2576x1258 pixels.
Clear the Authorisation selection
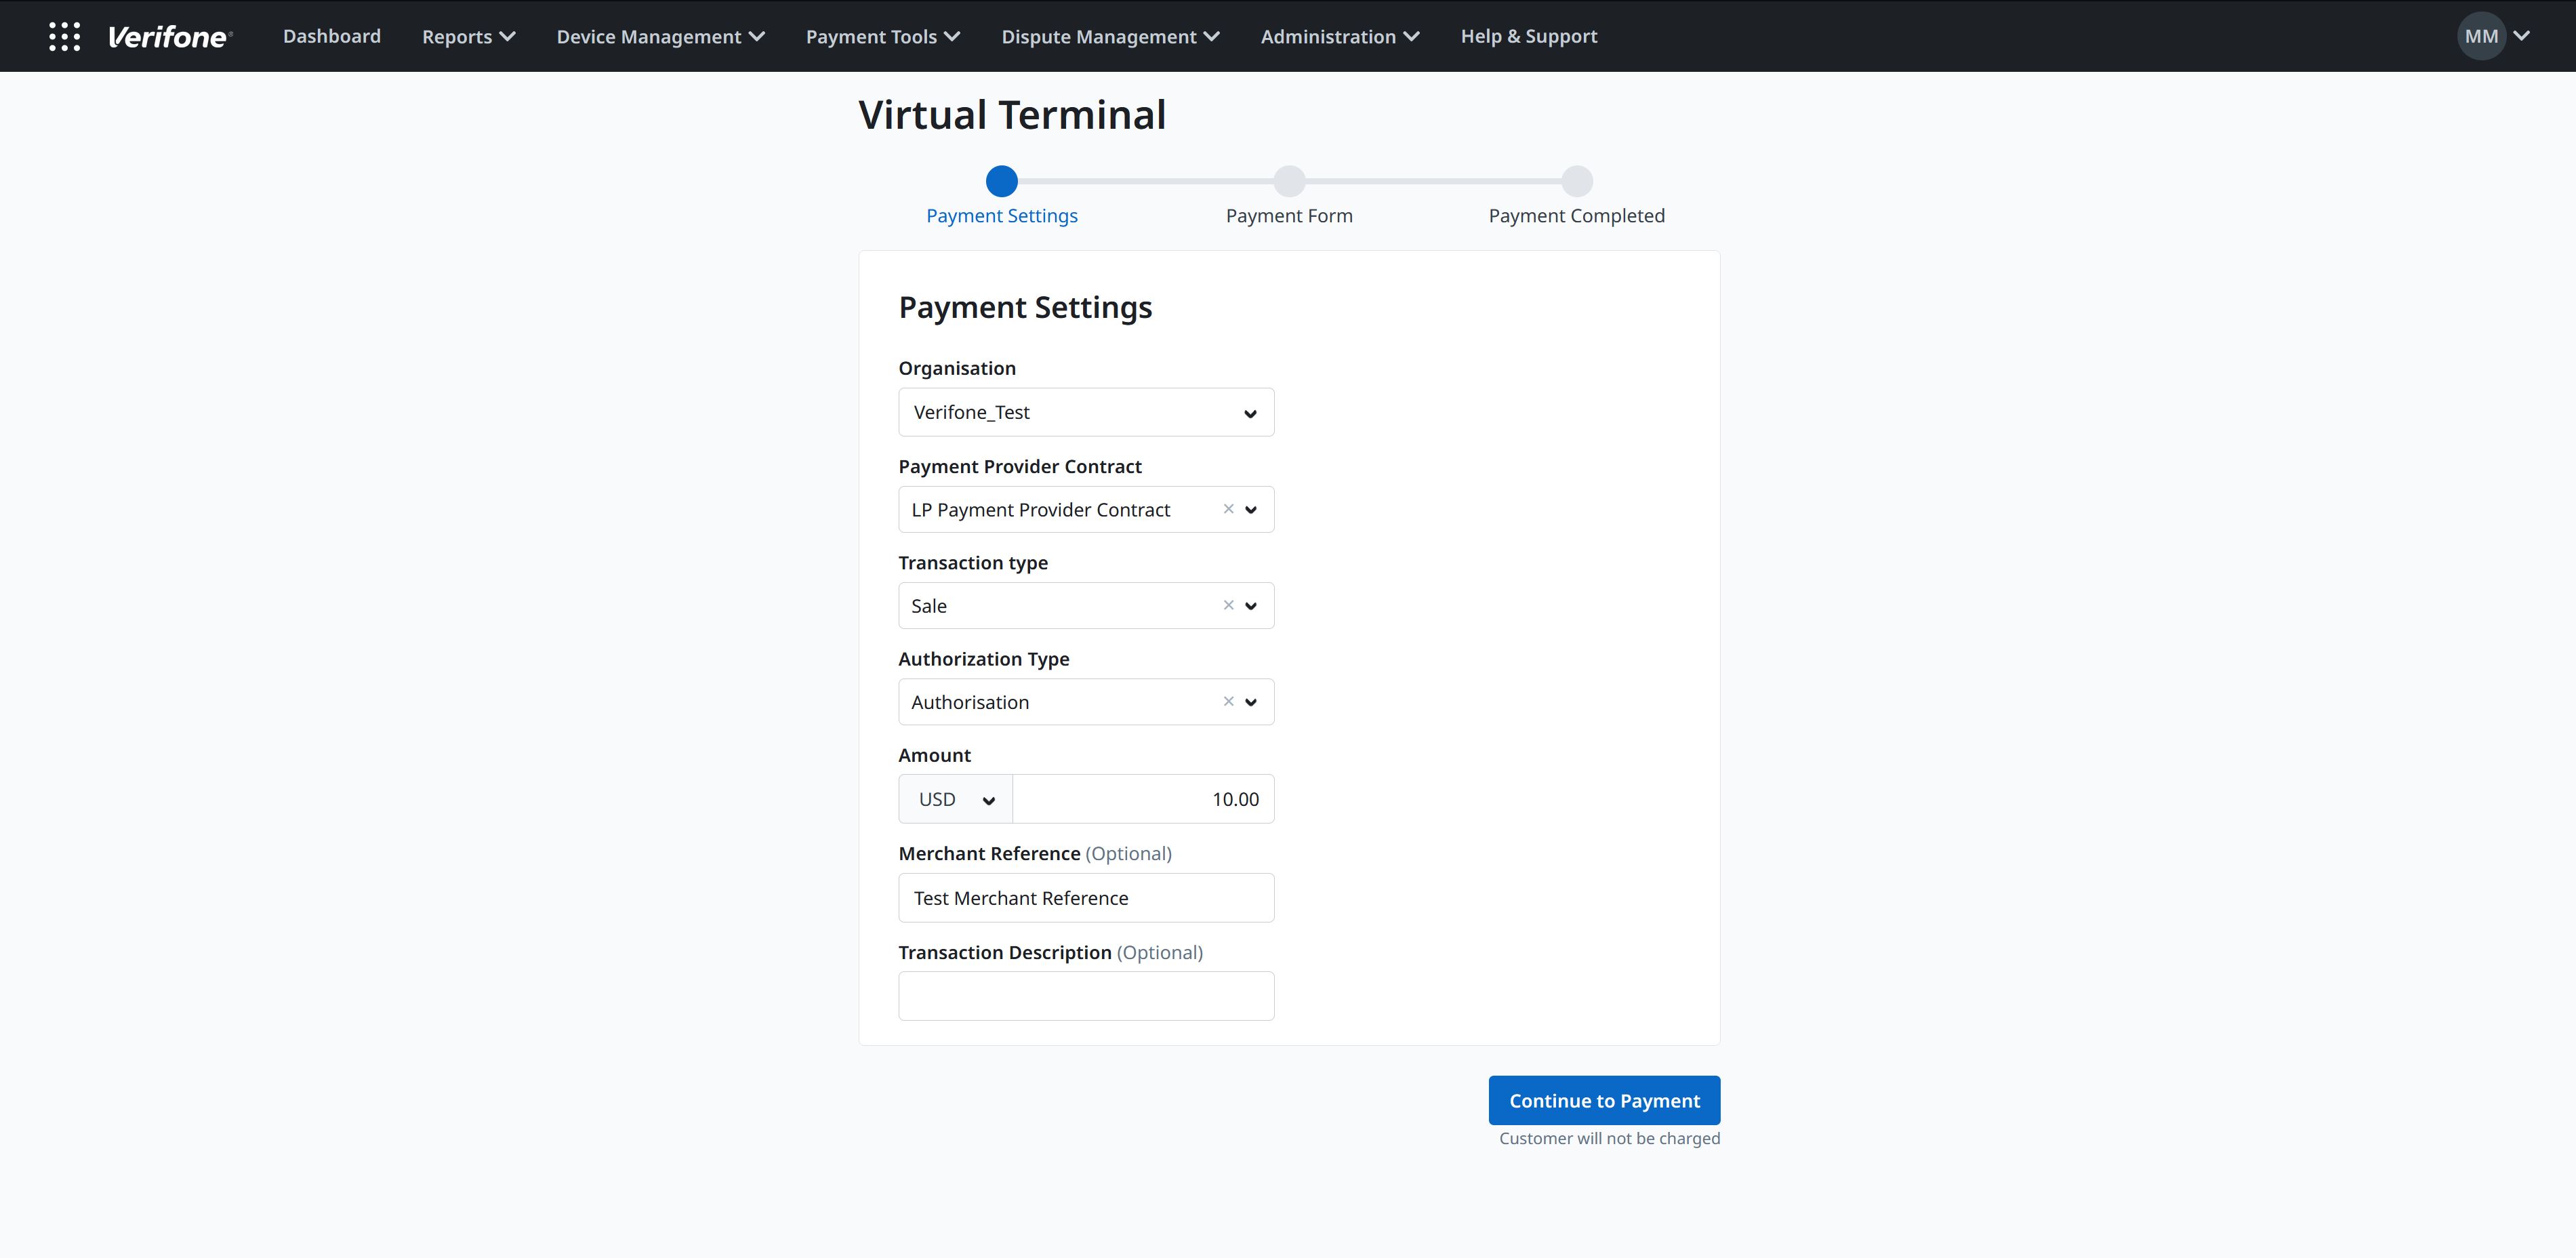pyautogui.click(x=1228, y=701)
